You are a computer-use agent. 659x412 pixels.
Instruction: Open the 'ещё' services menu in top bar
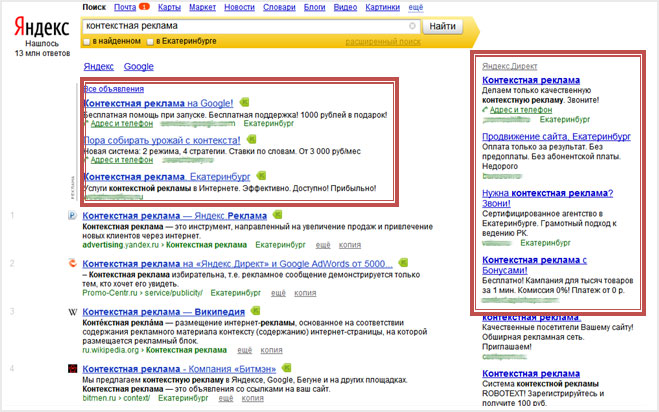pos(415,7)
